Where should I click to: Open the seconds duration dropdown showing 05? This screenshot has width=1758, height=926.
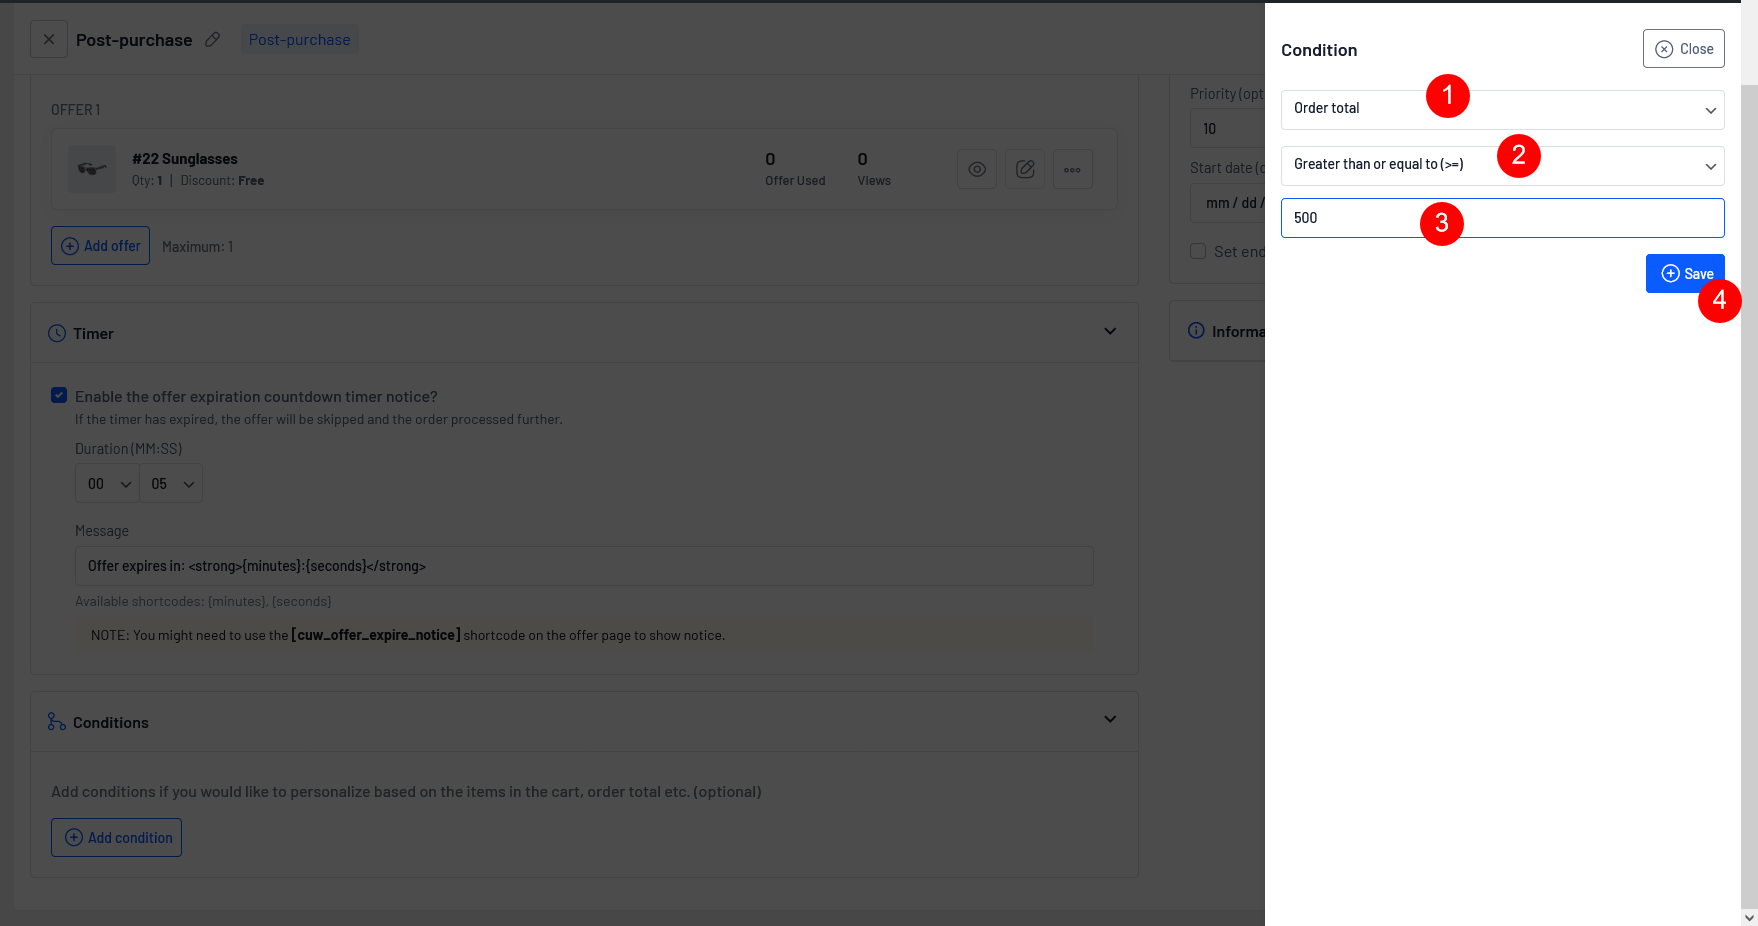171,484
